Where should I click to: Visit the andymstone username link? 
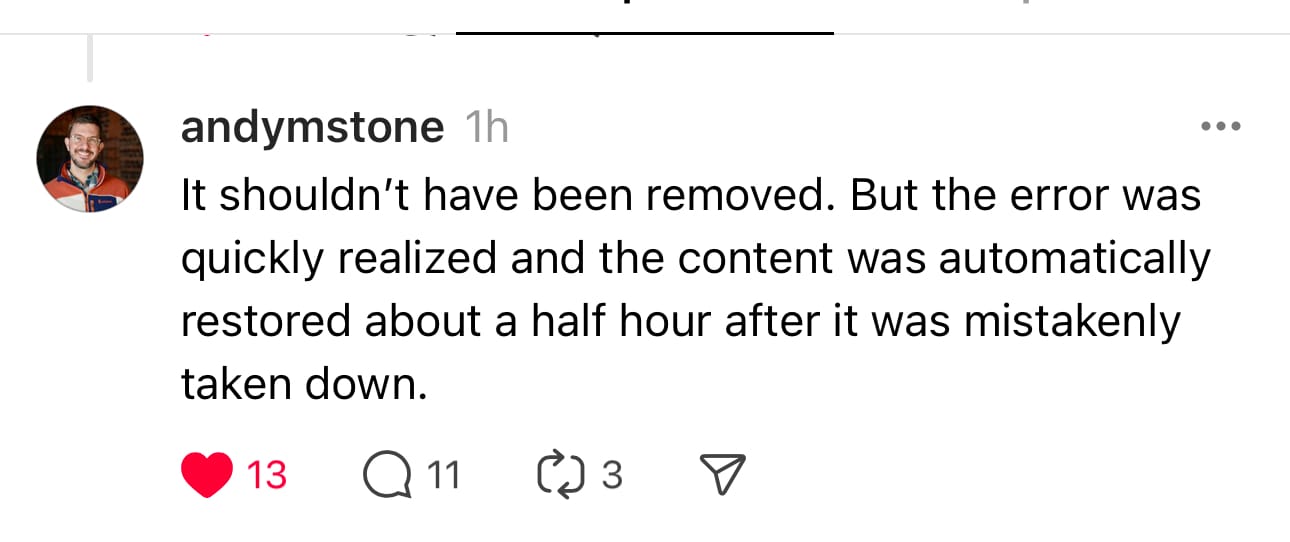(x=312, y=128)
